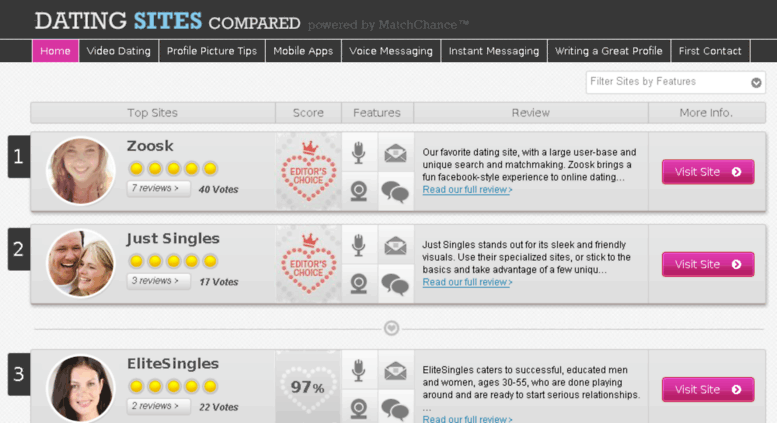Click the EliteSingles webcam feature icon
This screenshot has height=423, width=777.
tap(359, 409)
